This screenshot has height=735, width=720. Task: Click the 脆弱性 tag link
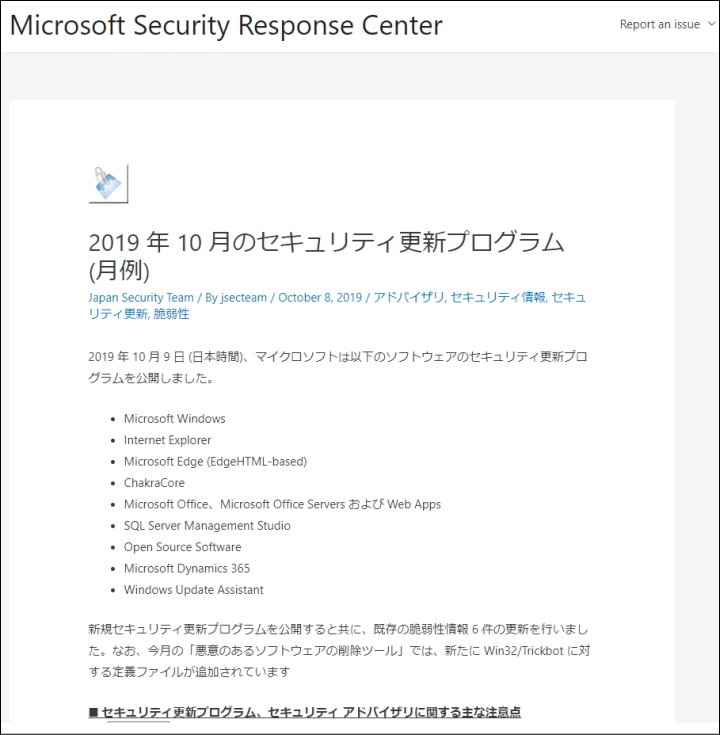click(x=170, y=313)
